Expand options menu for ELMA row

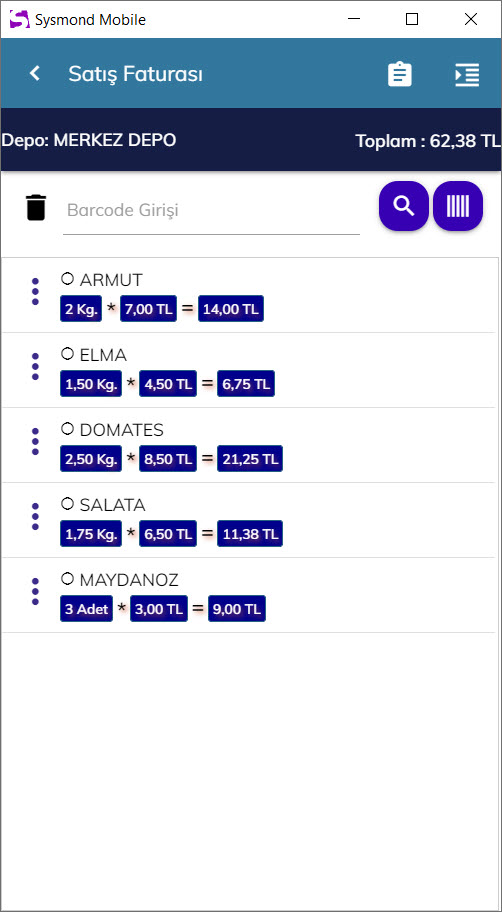click(x=35, y=366)
